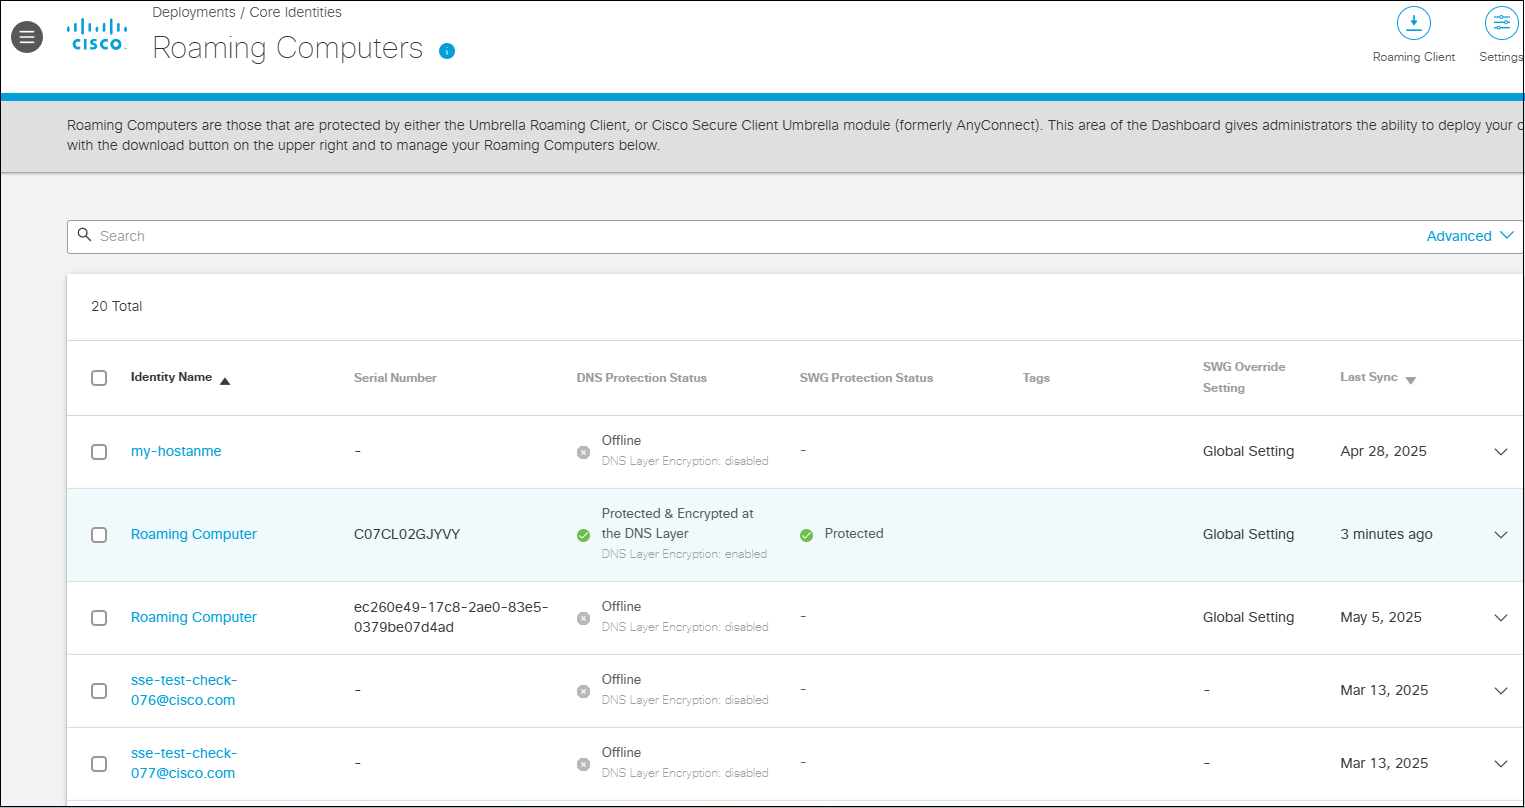Click the search magnifier icon
Viewport: 1525px width, 808px height.
85,235
